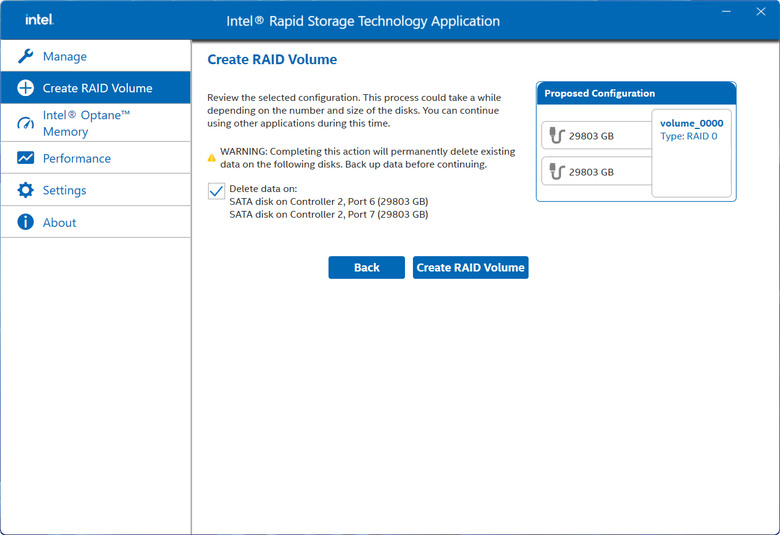
Task: Click the Proposed Configuration header
Action: (x=636, y=93)
